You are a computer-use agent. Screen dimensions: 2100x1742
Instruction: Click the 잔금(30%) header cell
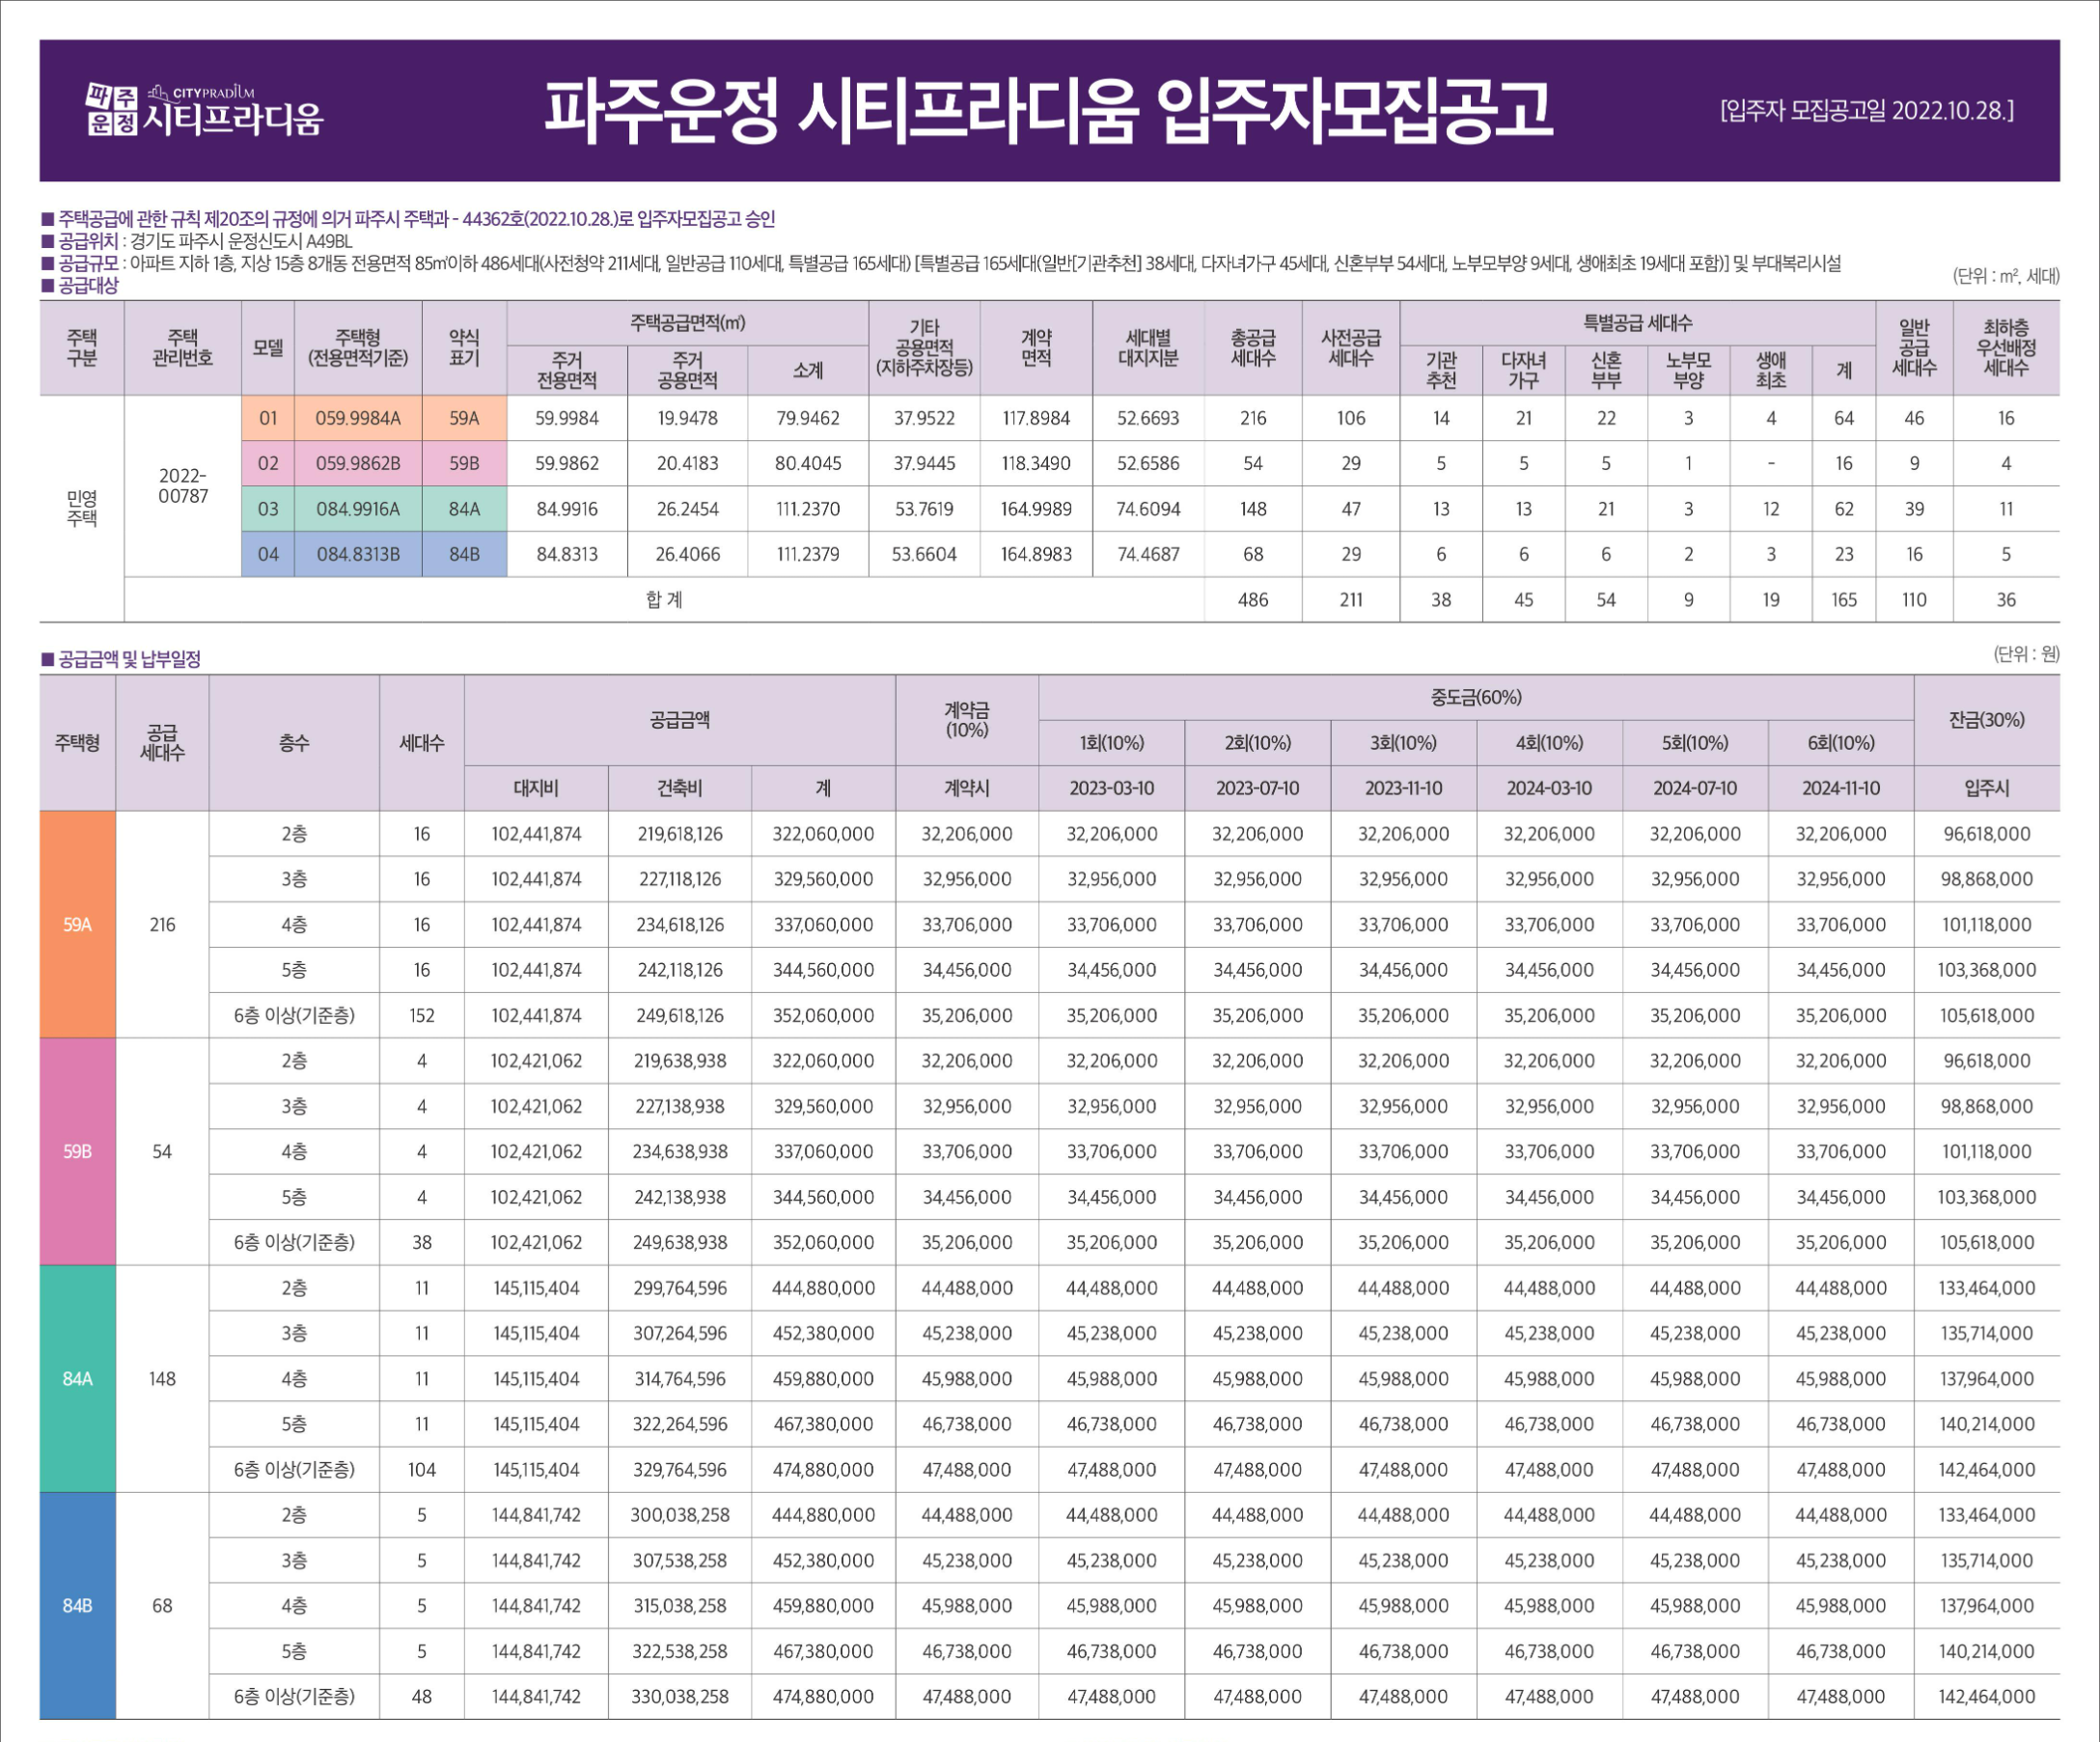(1986, 720)
